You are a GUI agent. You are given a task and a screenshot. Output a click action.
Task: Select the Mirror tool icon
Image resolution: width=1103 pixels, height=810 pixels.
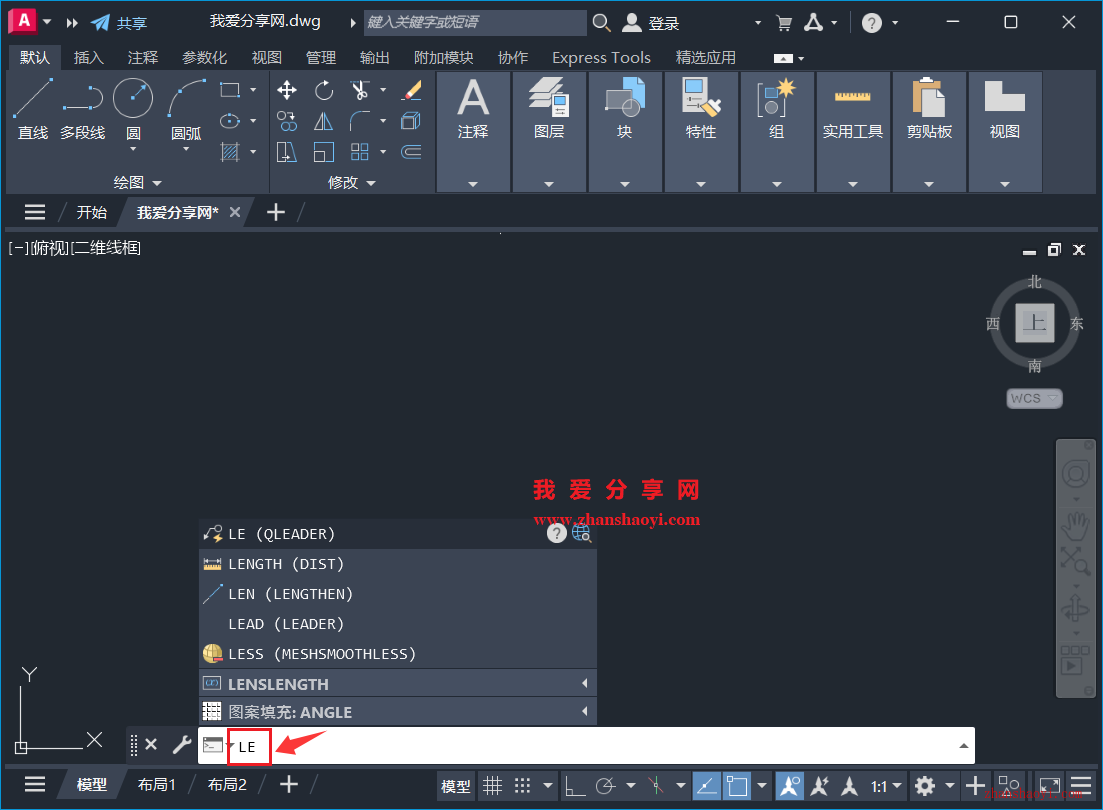pos(324,121)
